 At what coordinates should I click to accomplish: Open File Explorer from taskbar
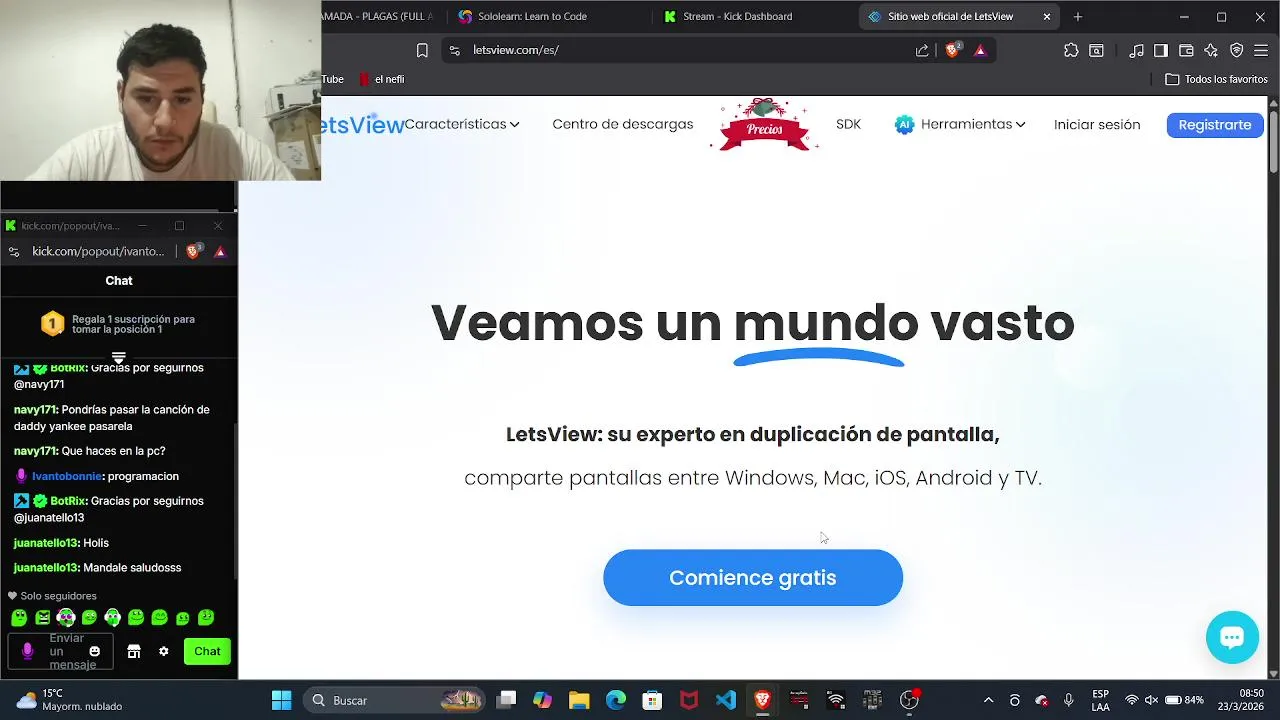(x=579, y=700)
